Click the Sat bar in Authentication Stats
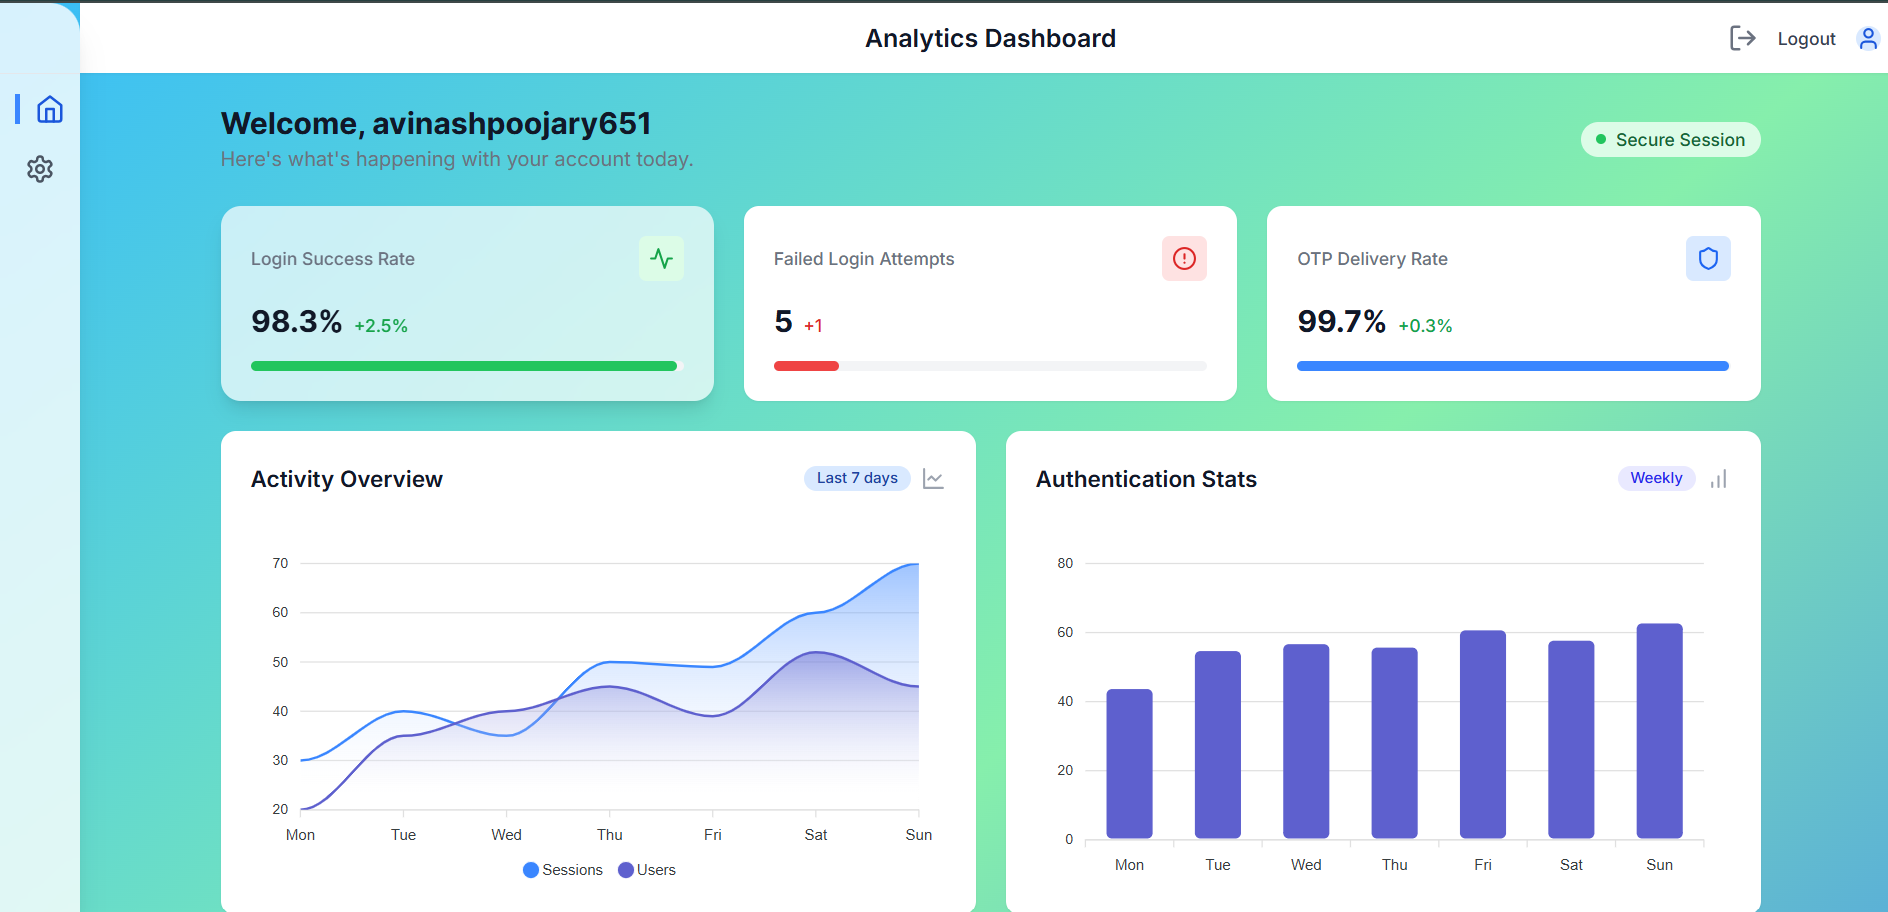Viewport: 1888px width, 912px height. (x=1571, y=740)
